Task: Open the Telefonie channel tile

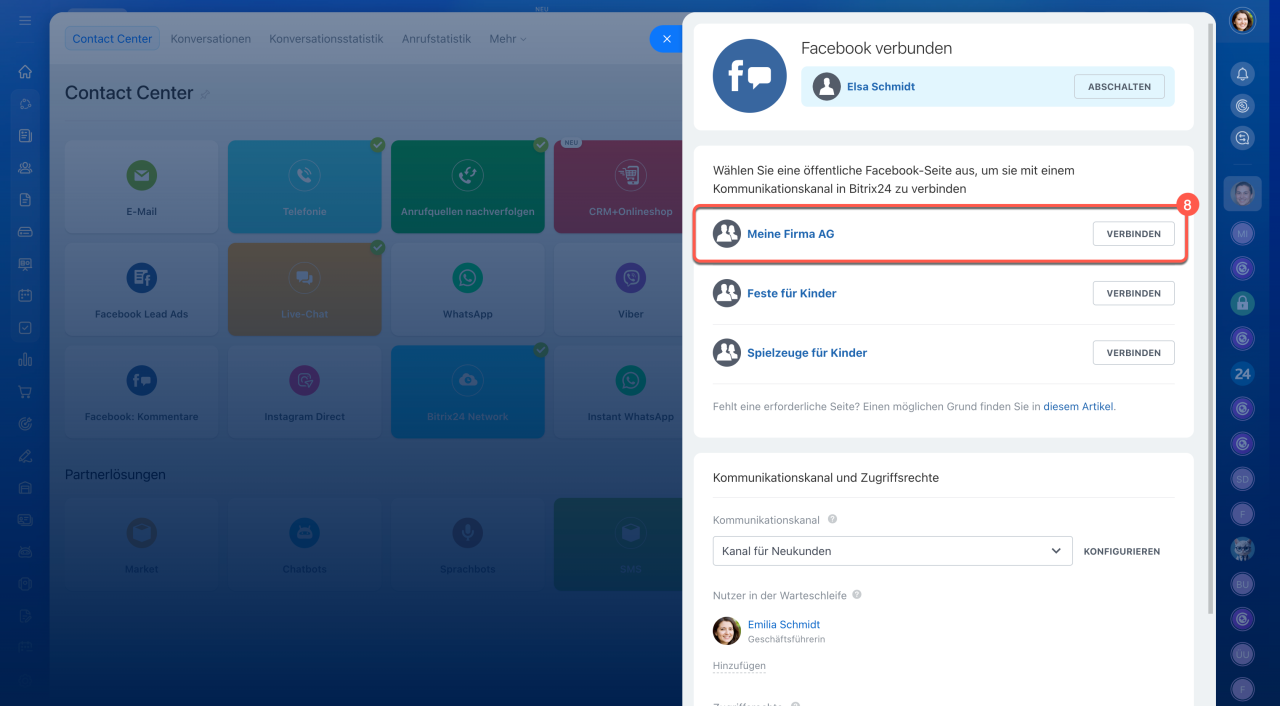Action: point(304,187)
